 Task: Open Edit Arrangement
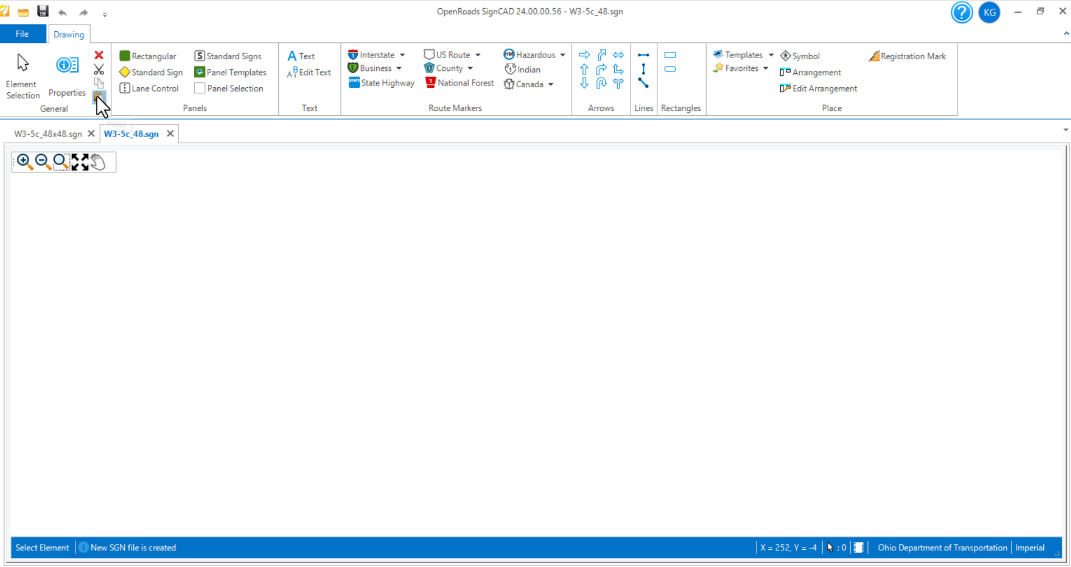(818, 88)
